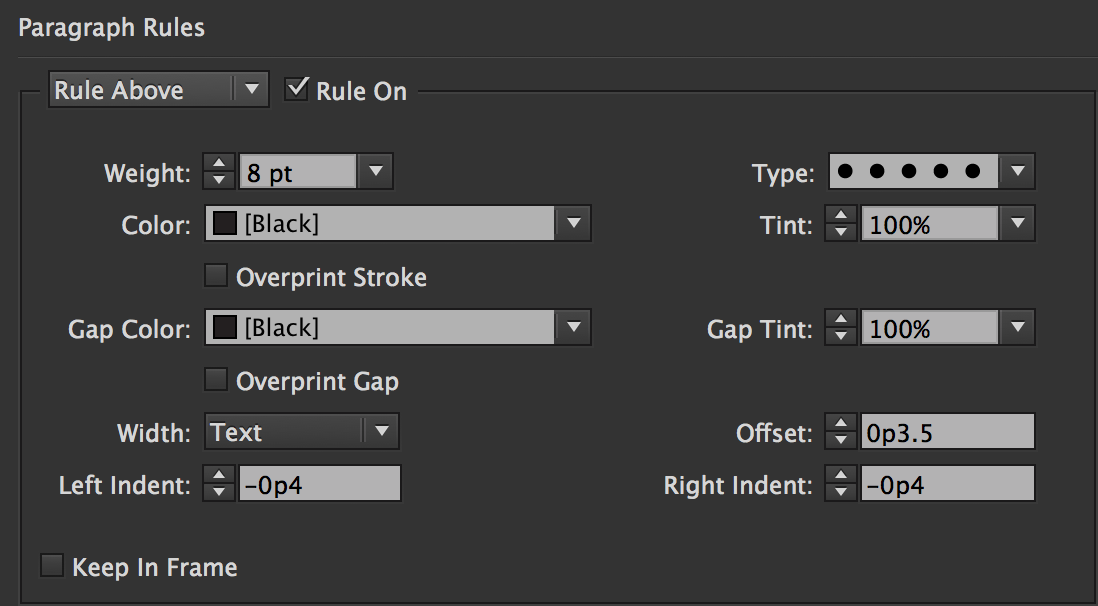Click the Tint stepper arrows

pyautogui.click(x=840, y=224)
